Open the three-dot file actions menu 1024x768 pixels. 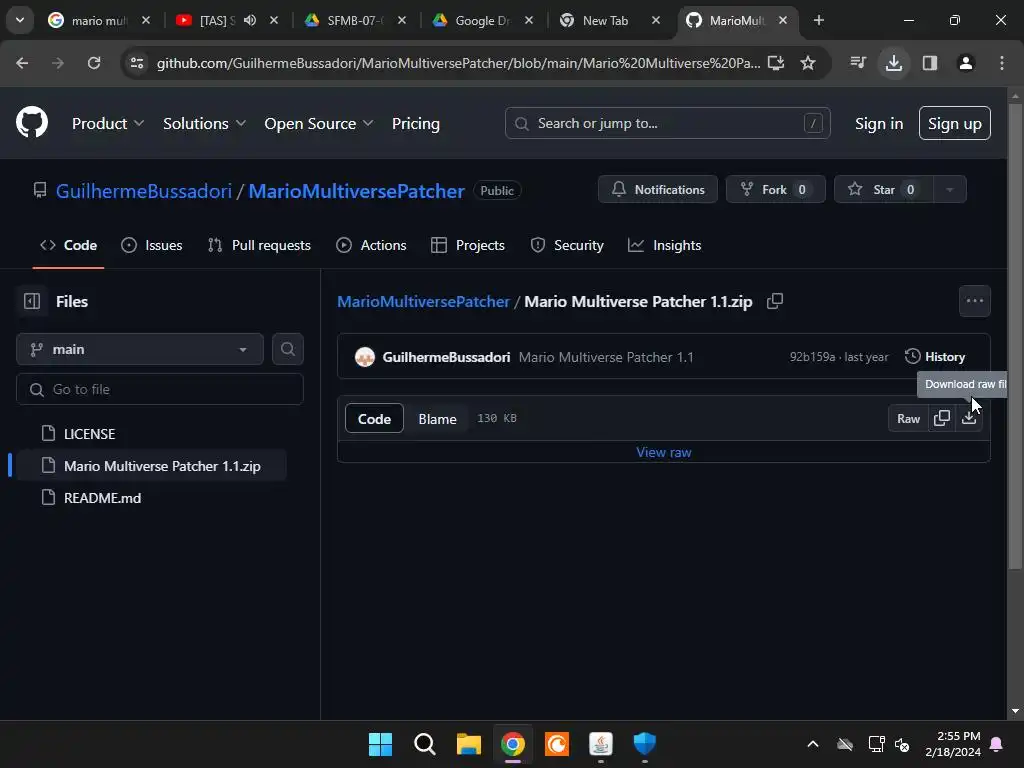(975, 301)
